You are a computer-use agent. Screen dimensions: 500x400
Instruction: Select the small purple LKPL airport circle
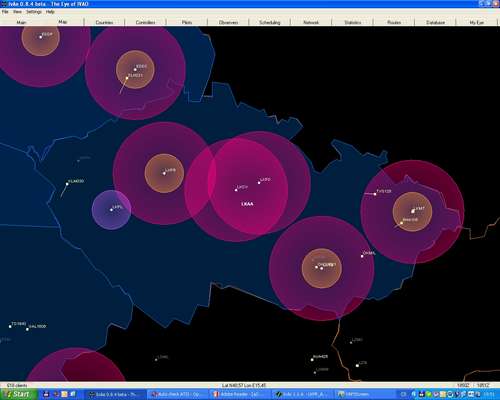tap(111, 210)
